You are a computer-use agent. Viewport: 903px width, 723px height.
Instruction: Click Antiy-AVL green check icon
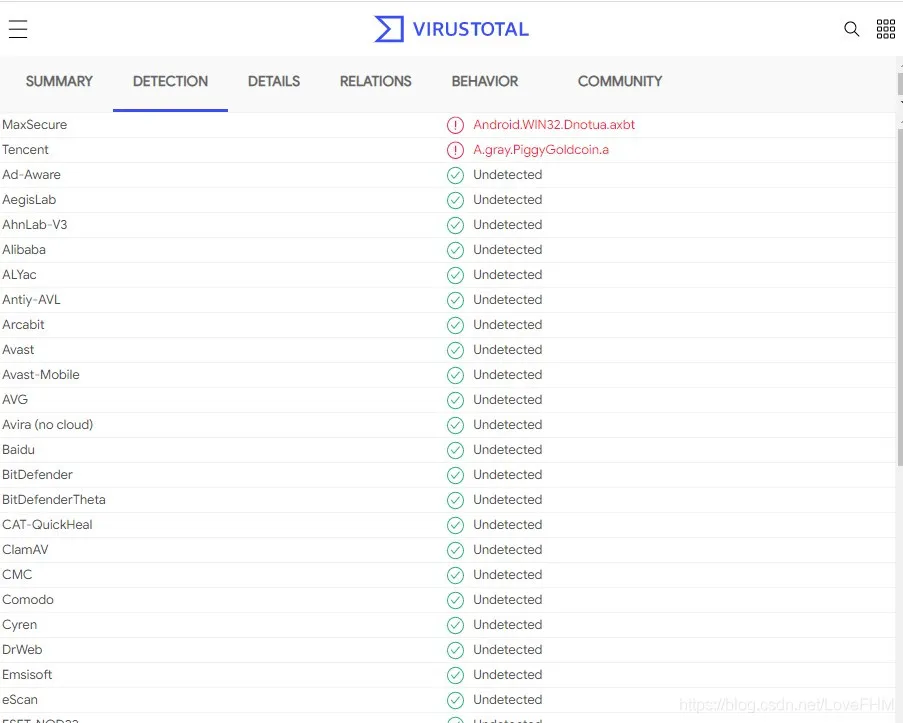coord(455,300)
